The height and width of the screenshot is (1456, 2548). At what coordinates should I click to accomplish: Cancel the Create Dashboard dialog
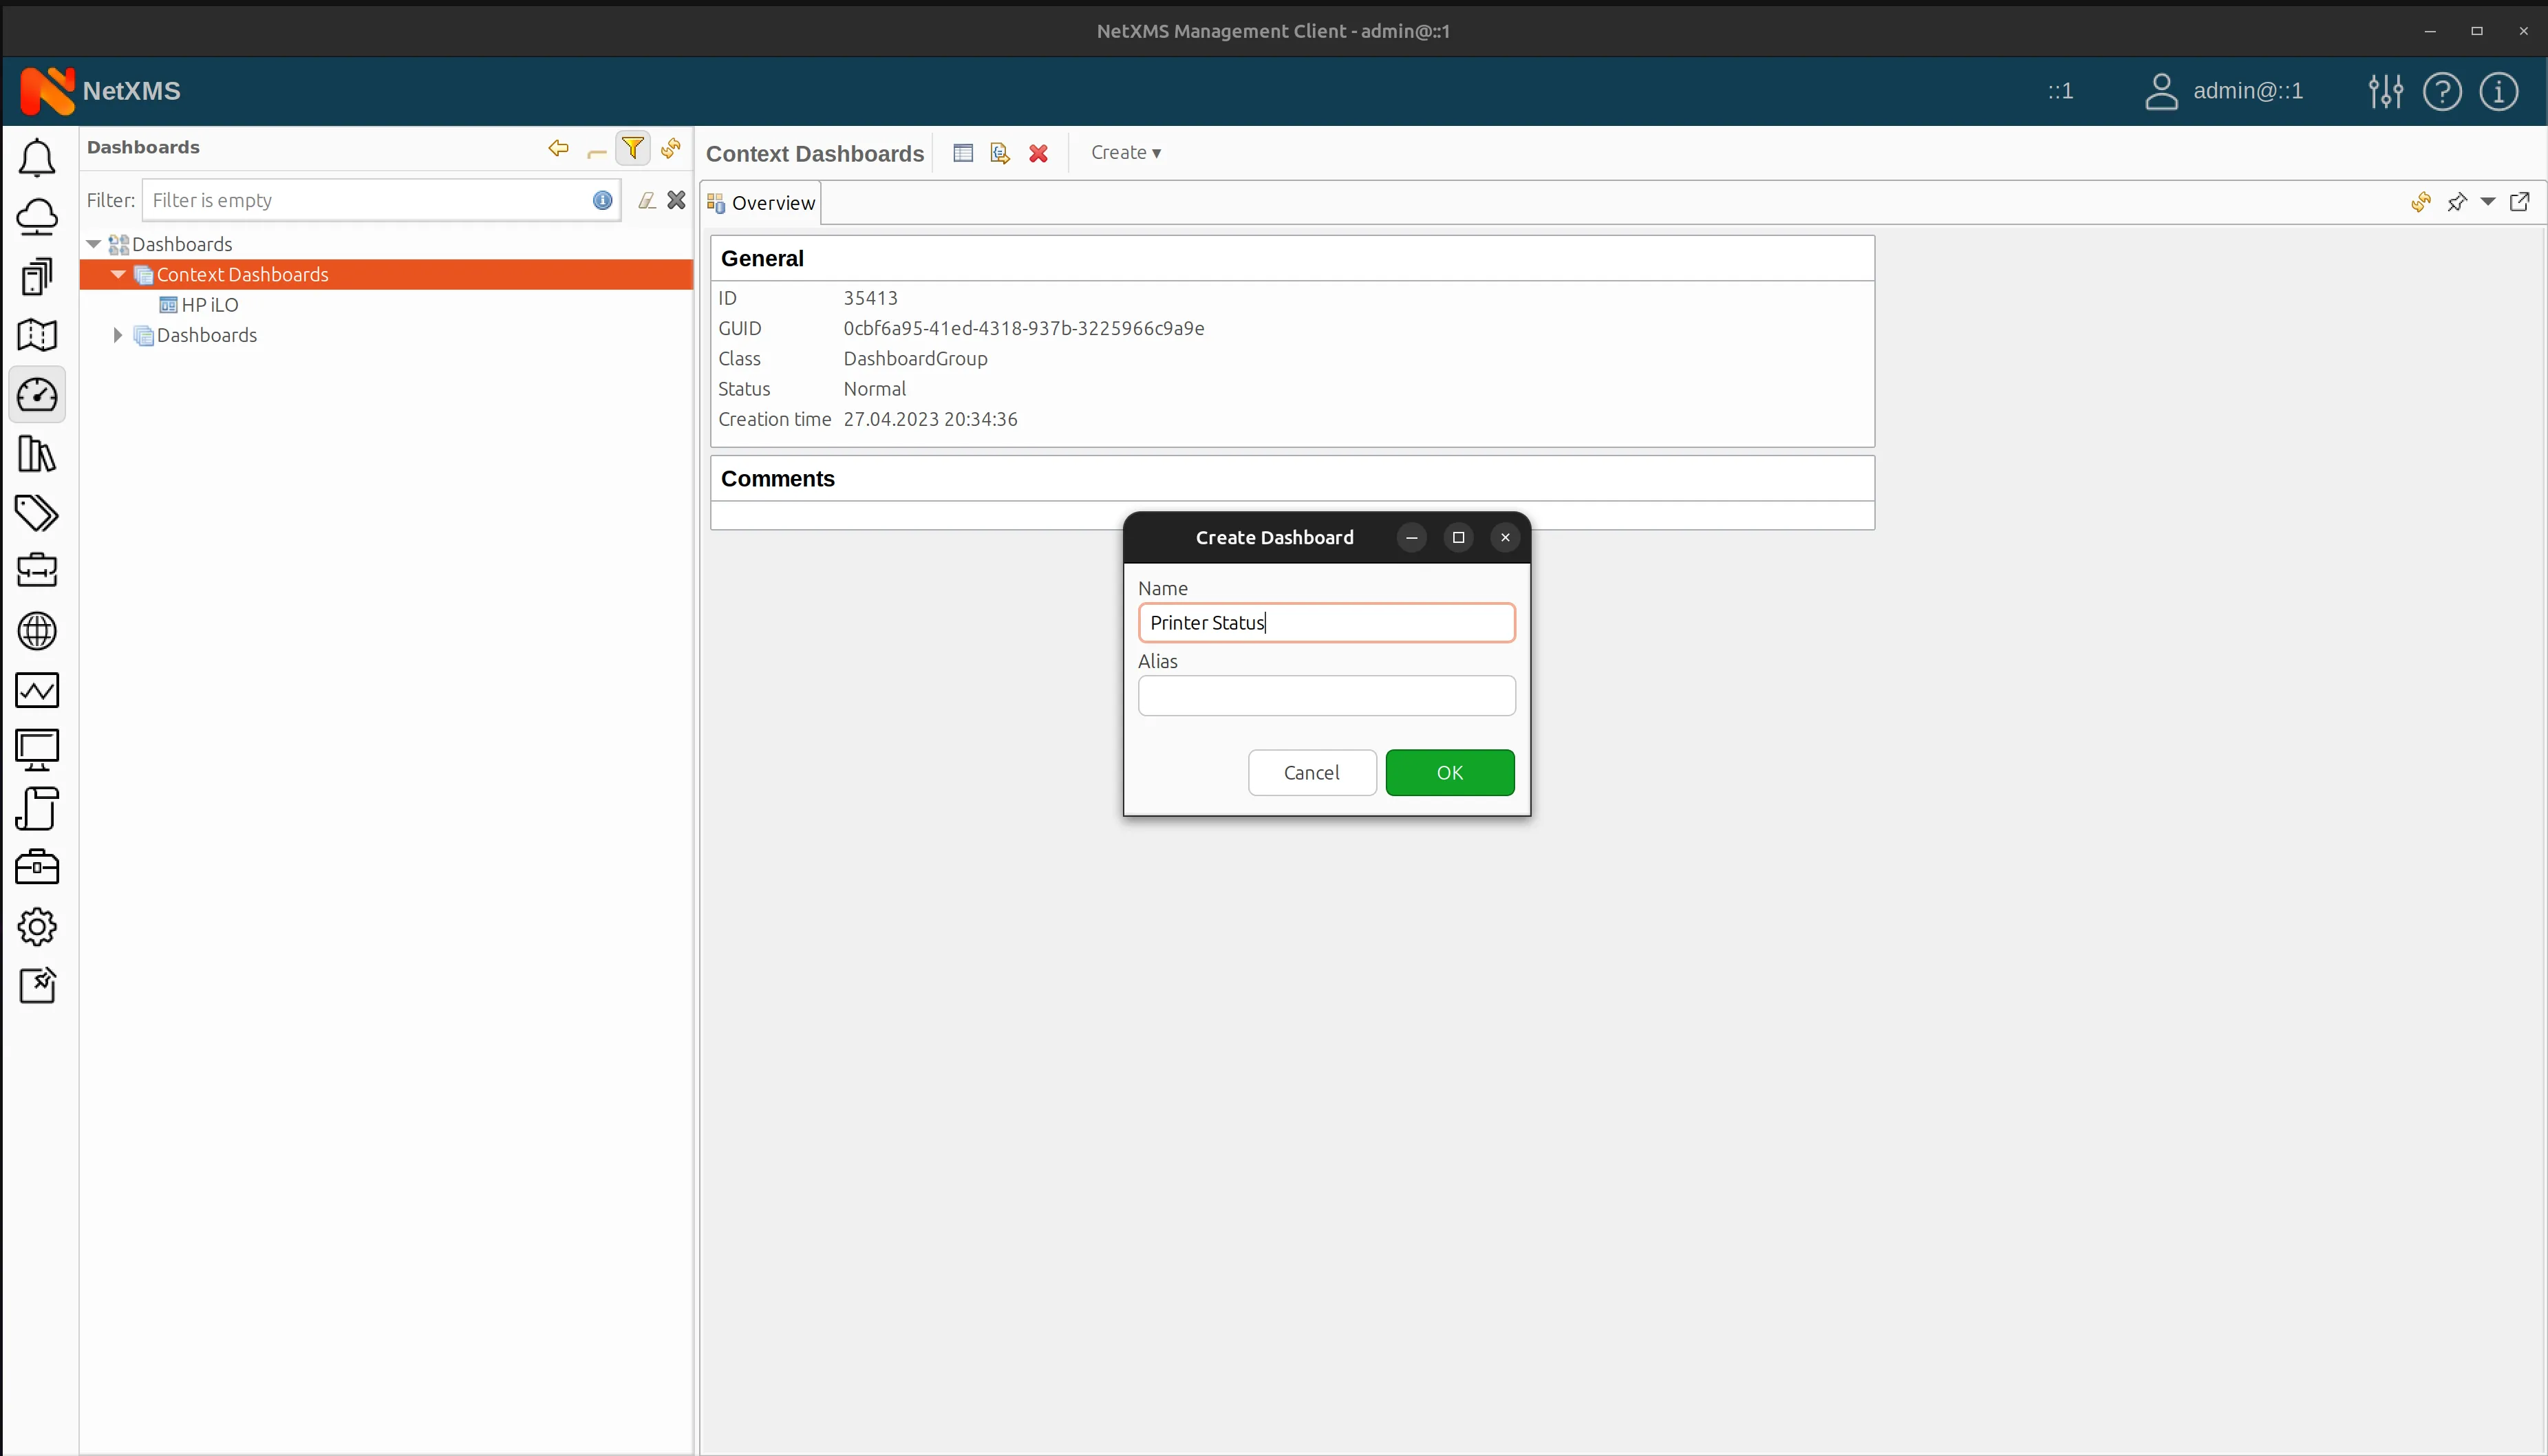1311,772
